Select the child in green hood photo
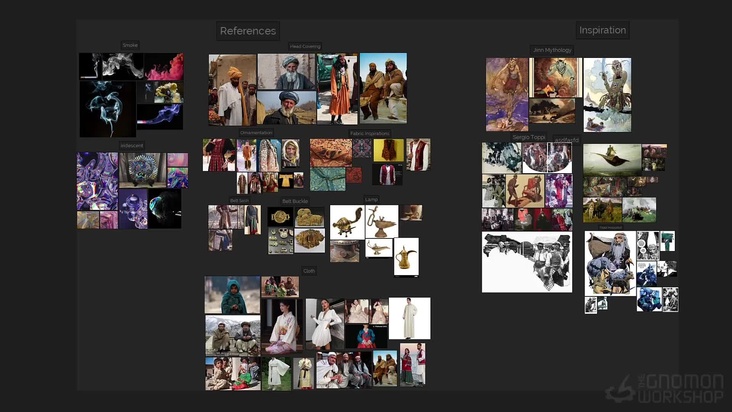Screen dimensions: 732x412 [x=232, y=295]
